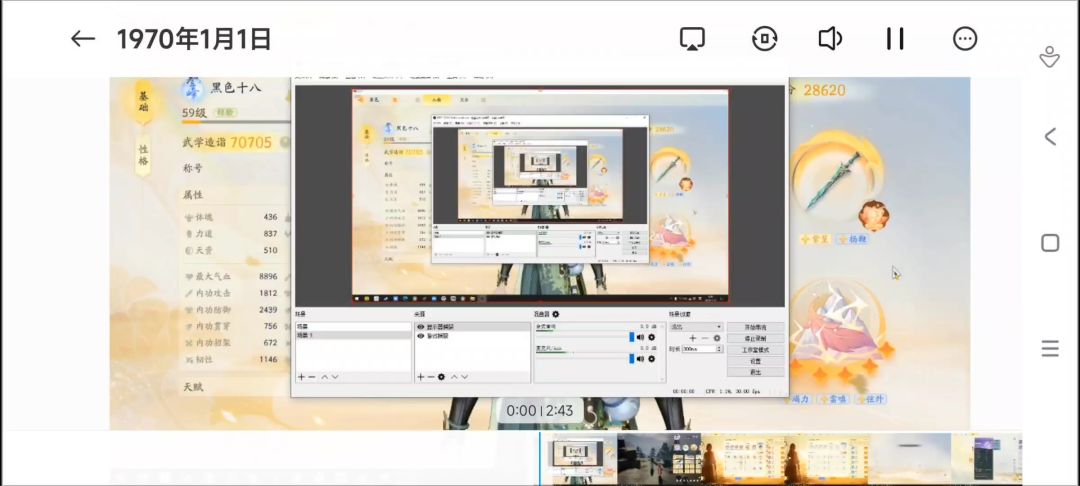Mute the video with the speaker icon
1080x486 pixels.
click(x=830, y=39)
